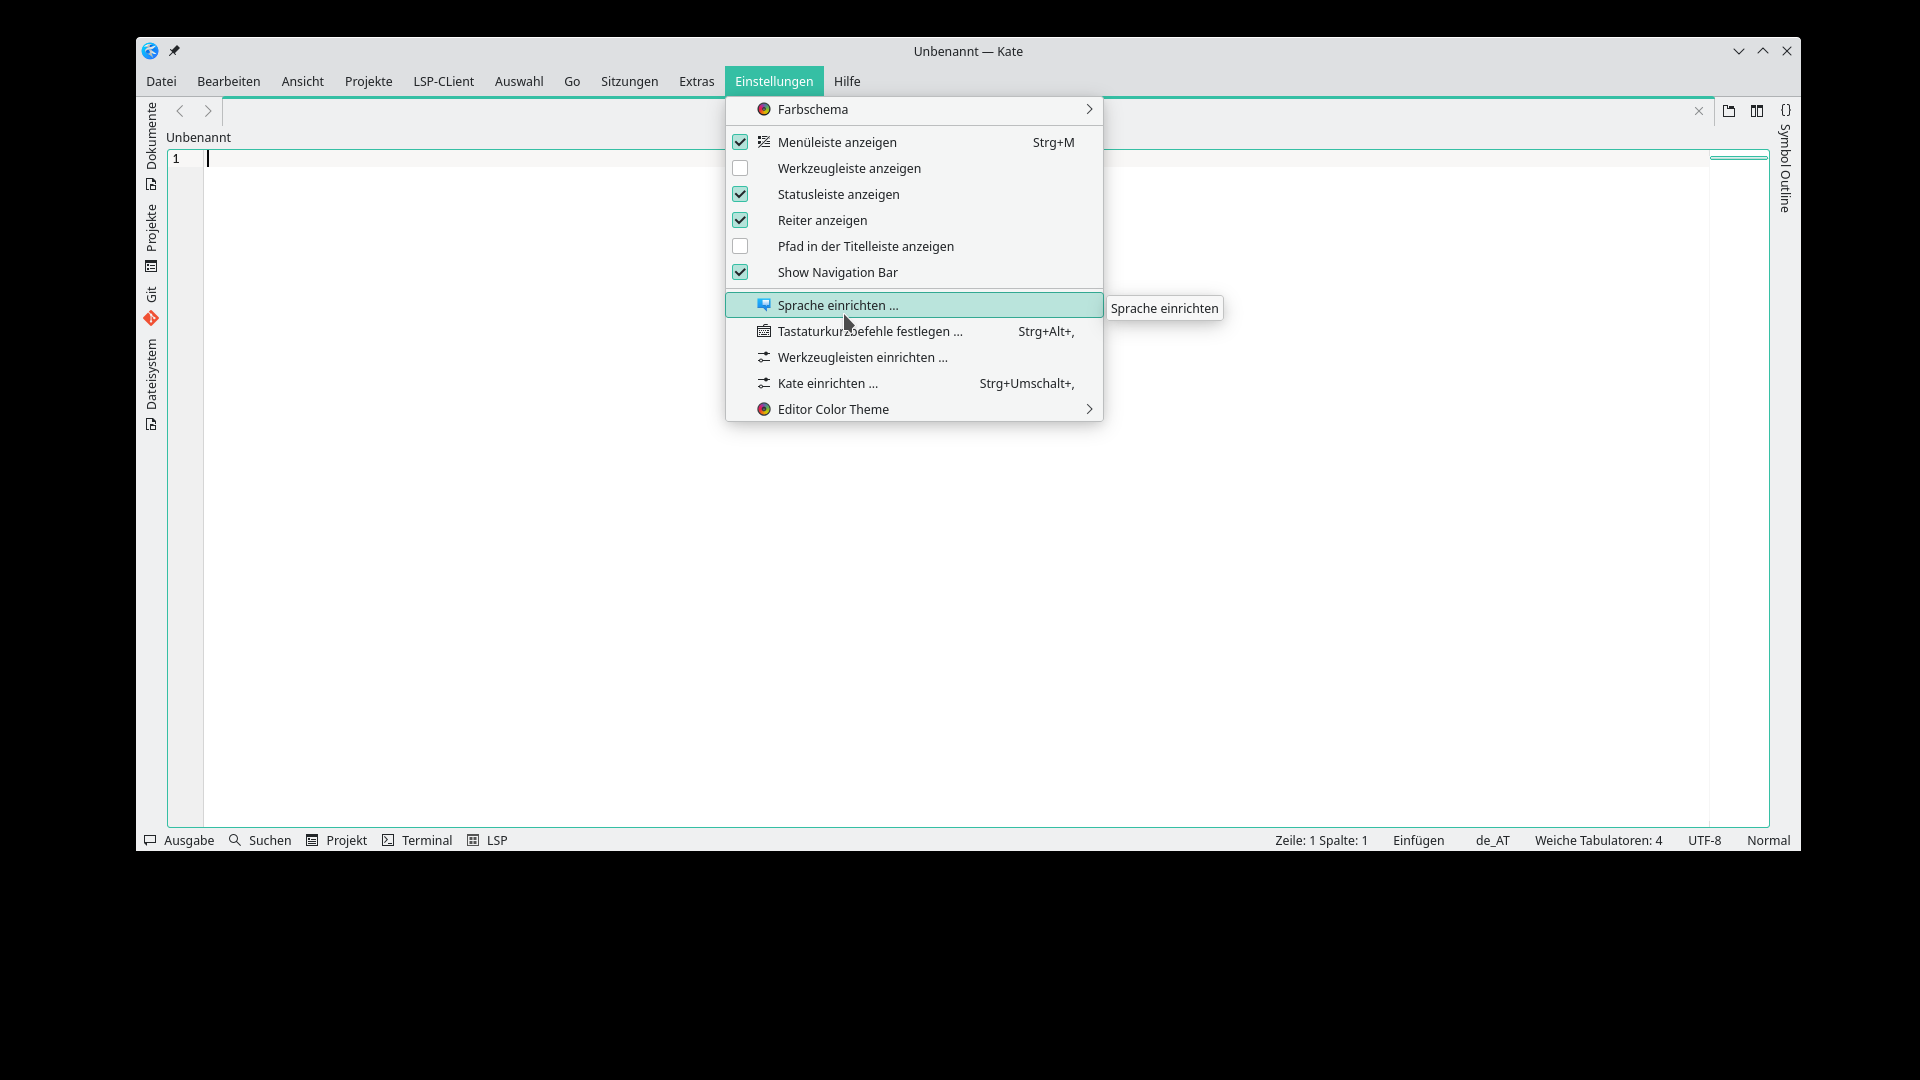The width and height of the screenshot is (1920, 1080).
Task: Click the new document icon near tab bar
Action: coord(1729,111)
